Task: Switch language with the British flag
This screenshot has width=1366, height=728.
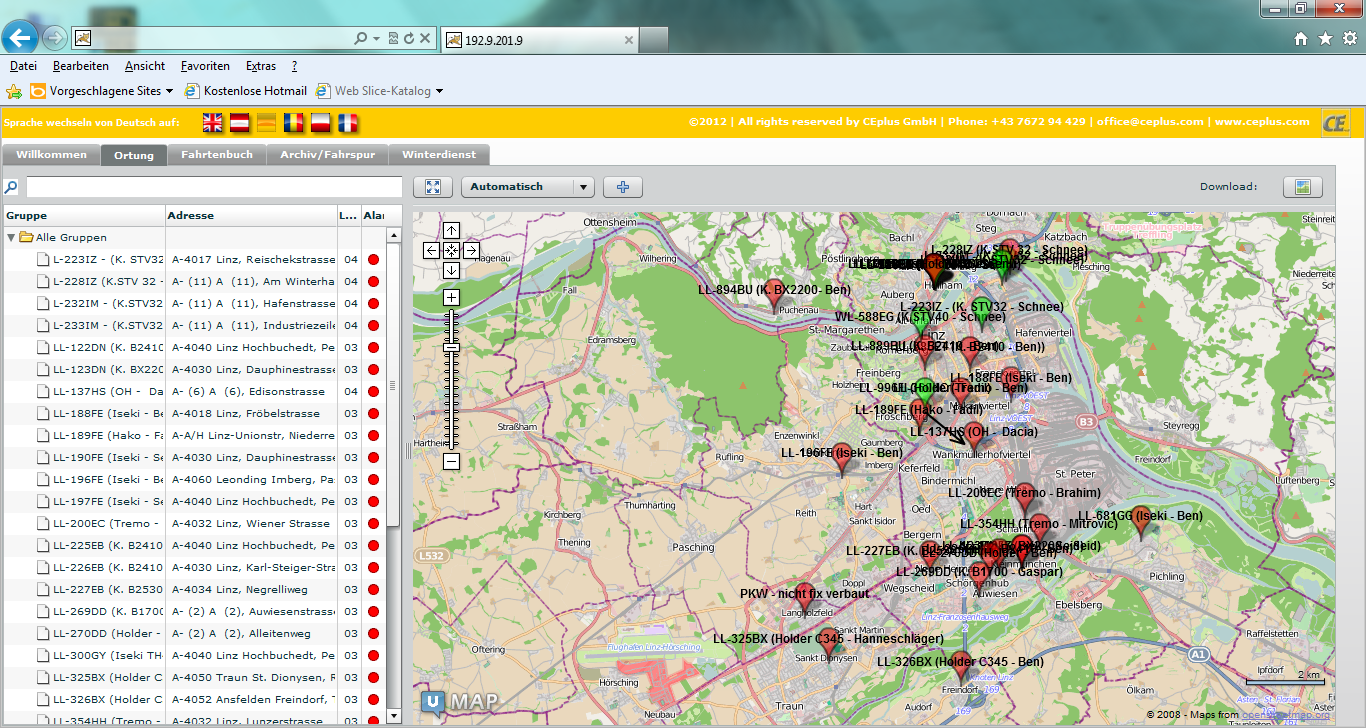Action: click(x=213, y=122)
